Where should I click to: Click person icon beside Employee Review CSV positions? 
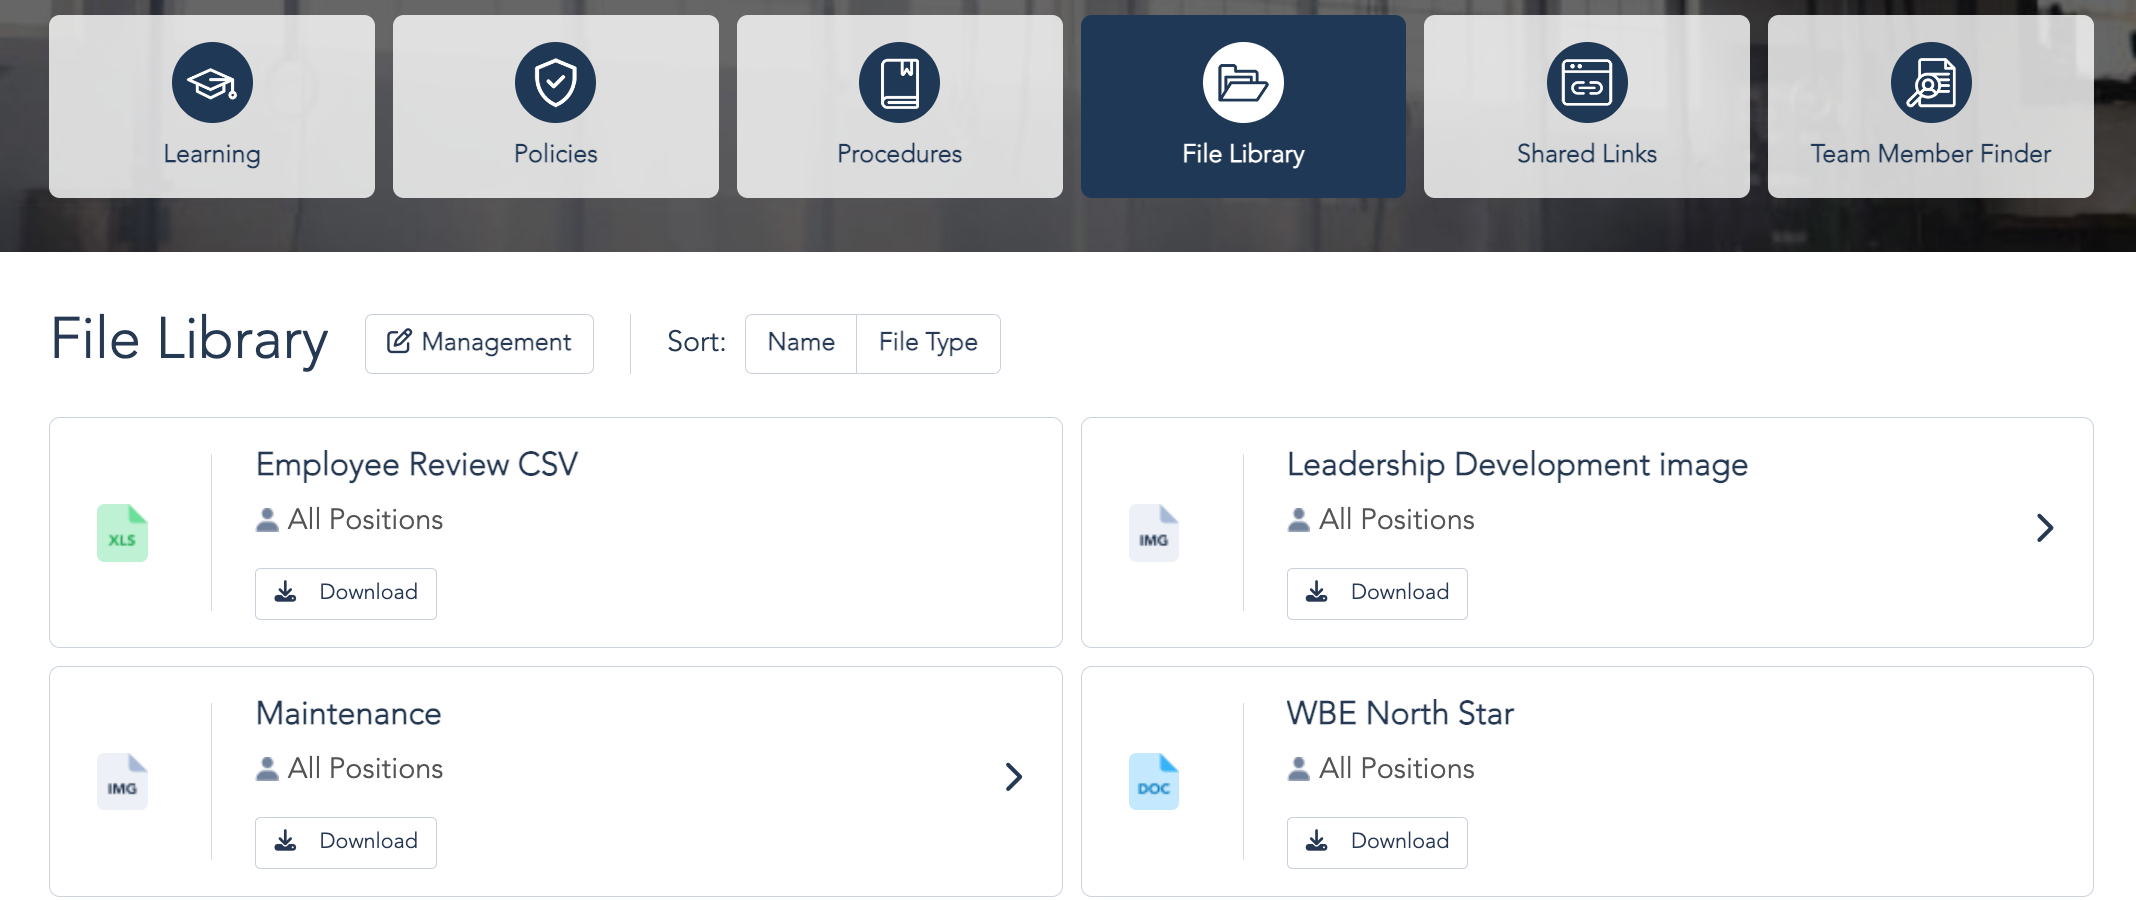267,520
